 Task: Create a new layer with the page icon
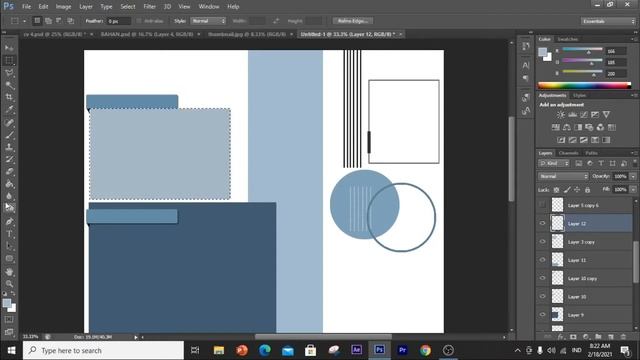pos(611,337)
